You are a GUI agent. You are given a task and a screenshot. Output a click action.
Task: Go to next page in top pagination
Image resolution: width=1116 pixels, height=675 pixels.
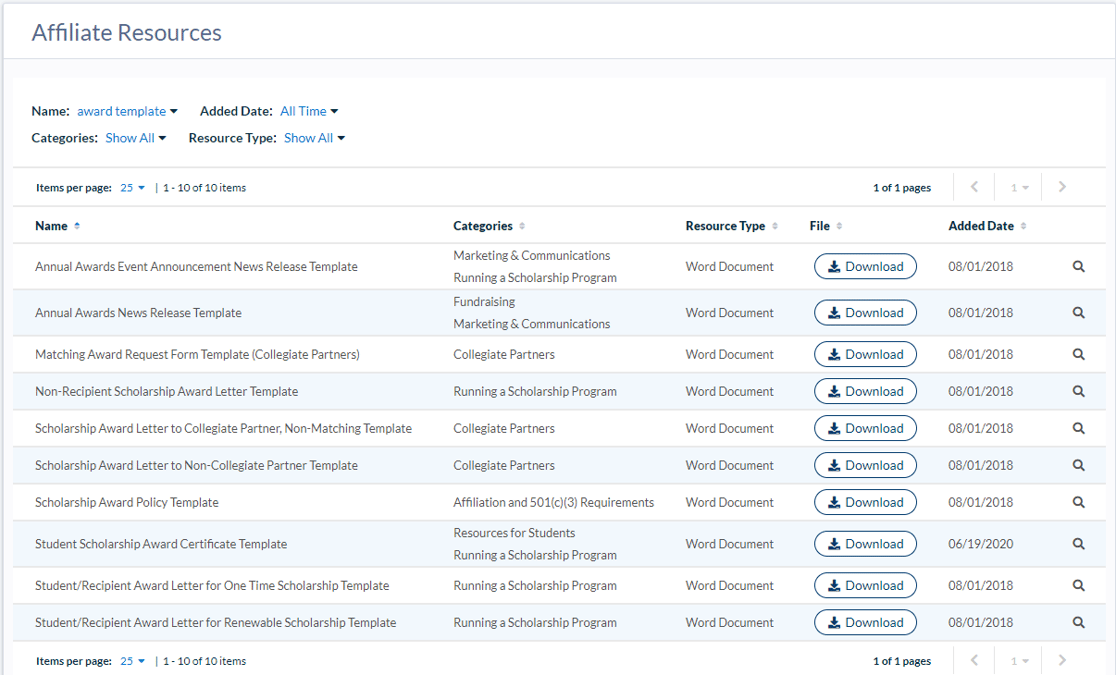pos(1062,187)
